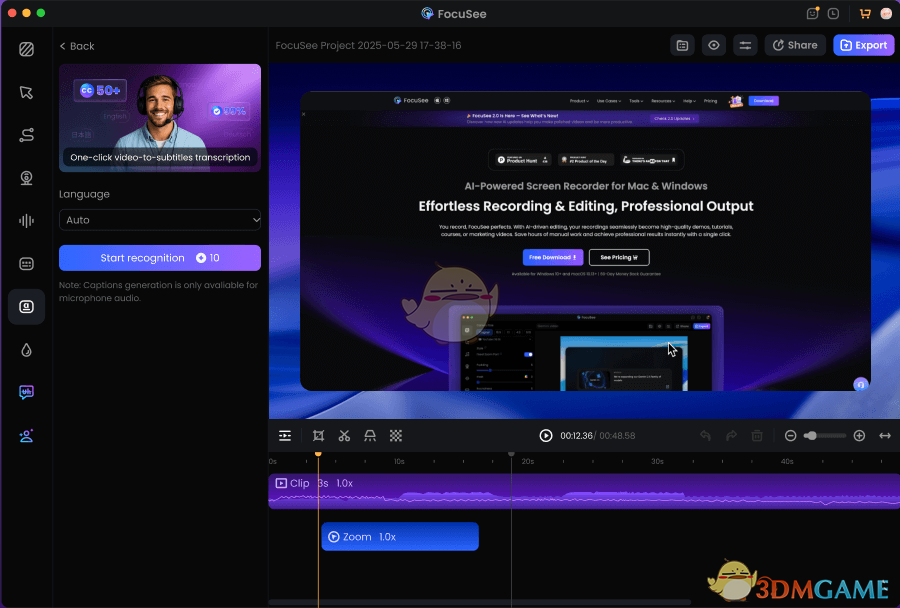Toggle preview with the eye icon
Screen dimensions: 900x608
click(x=713, y=45)
